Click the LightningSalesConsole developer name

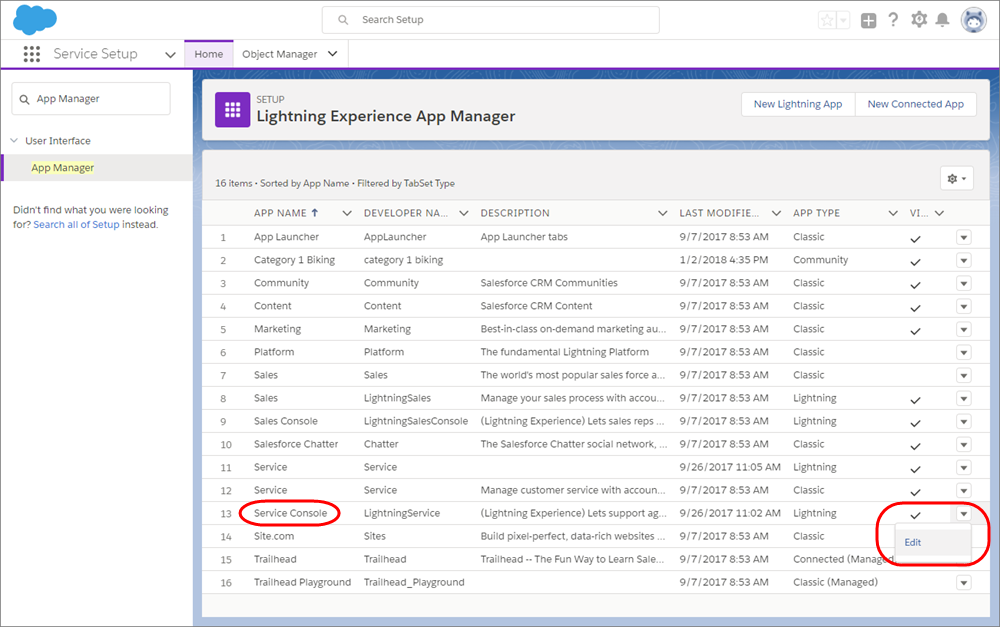point(416,421)
